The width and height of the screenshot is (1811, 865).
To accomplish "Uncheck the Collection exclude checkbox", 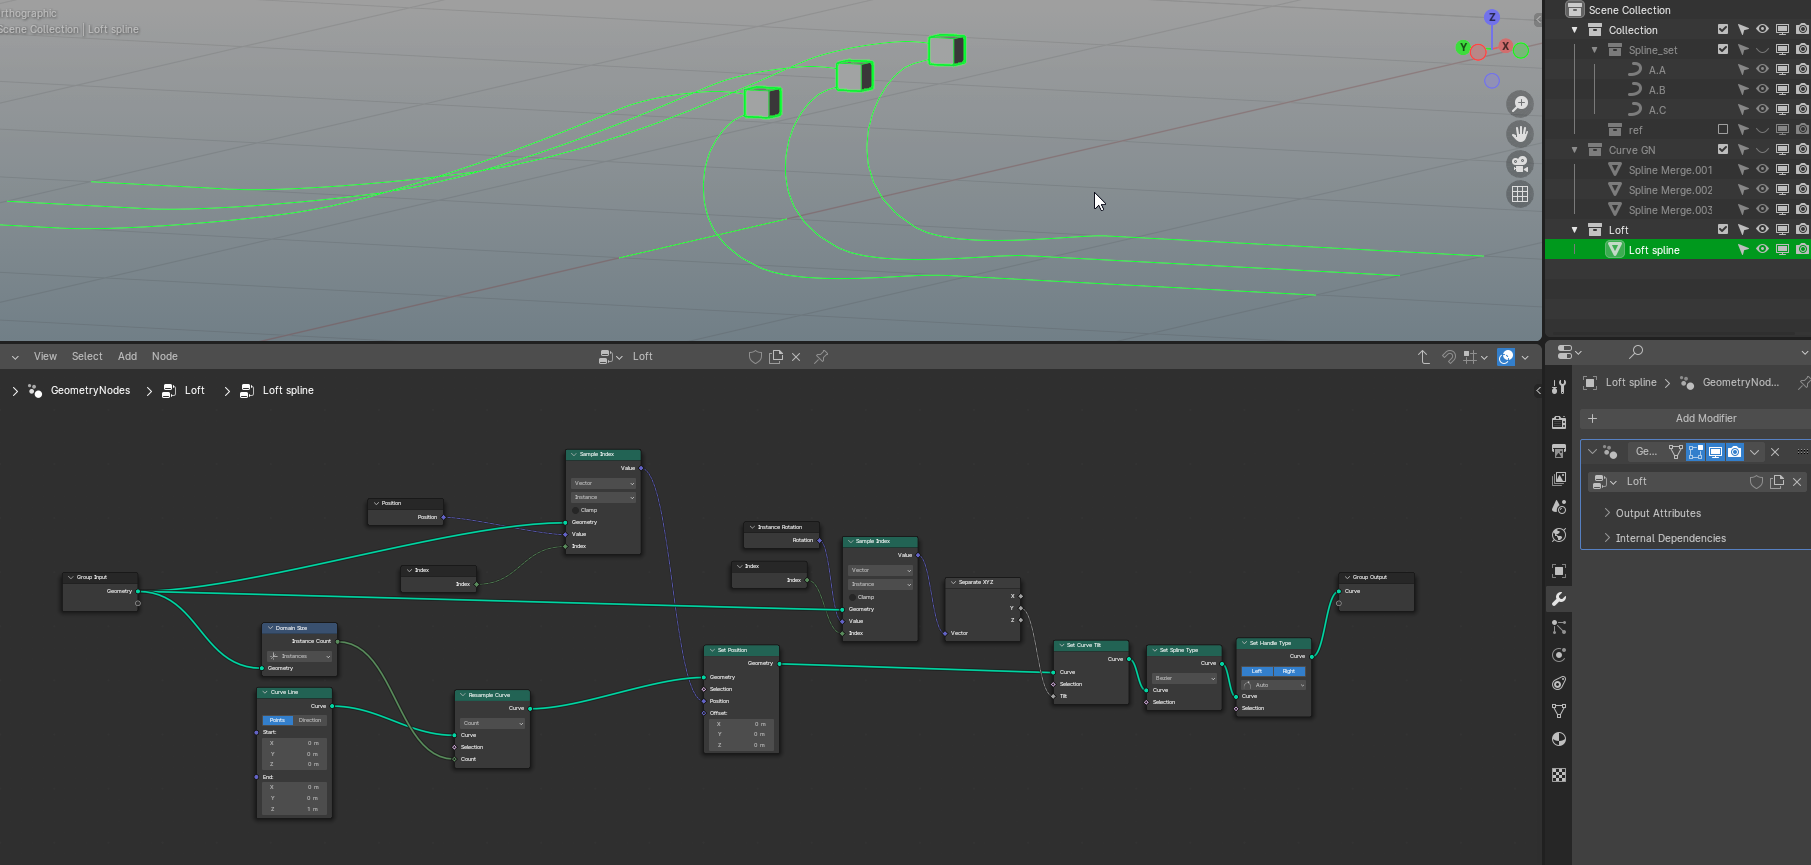I will (1723, 30).
